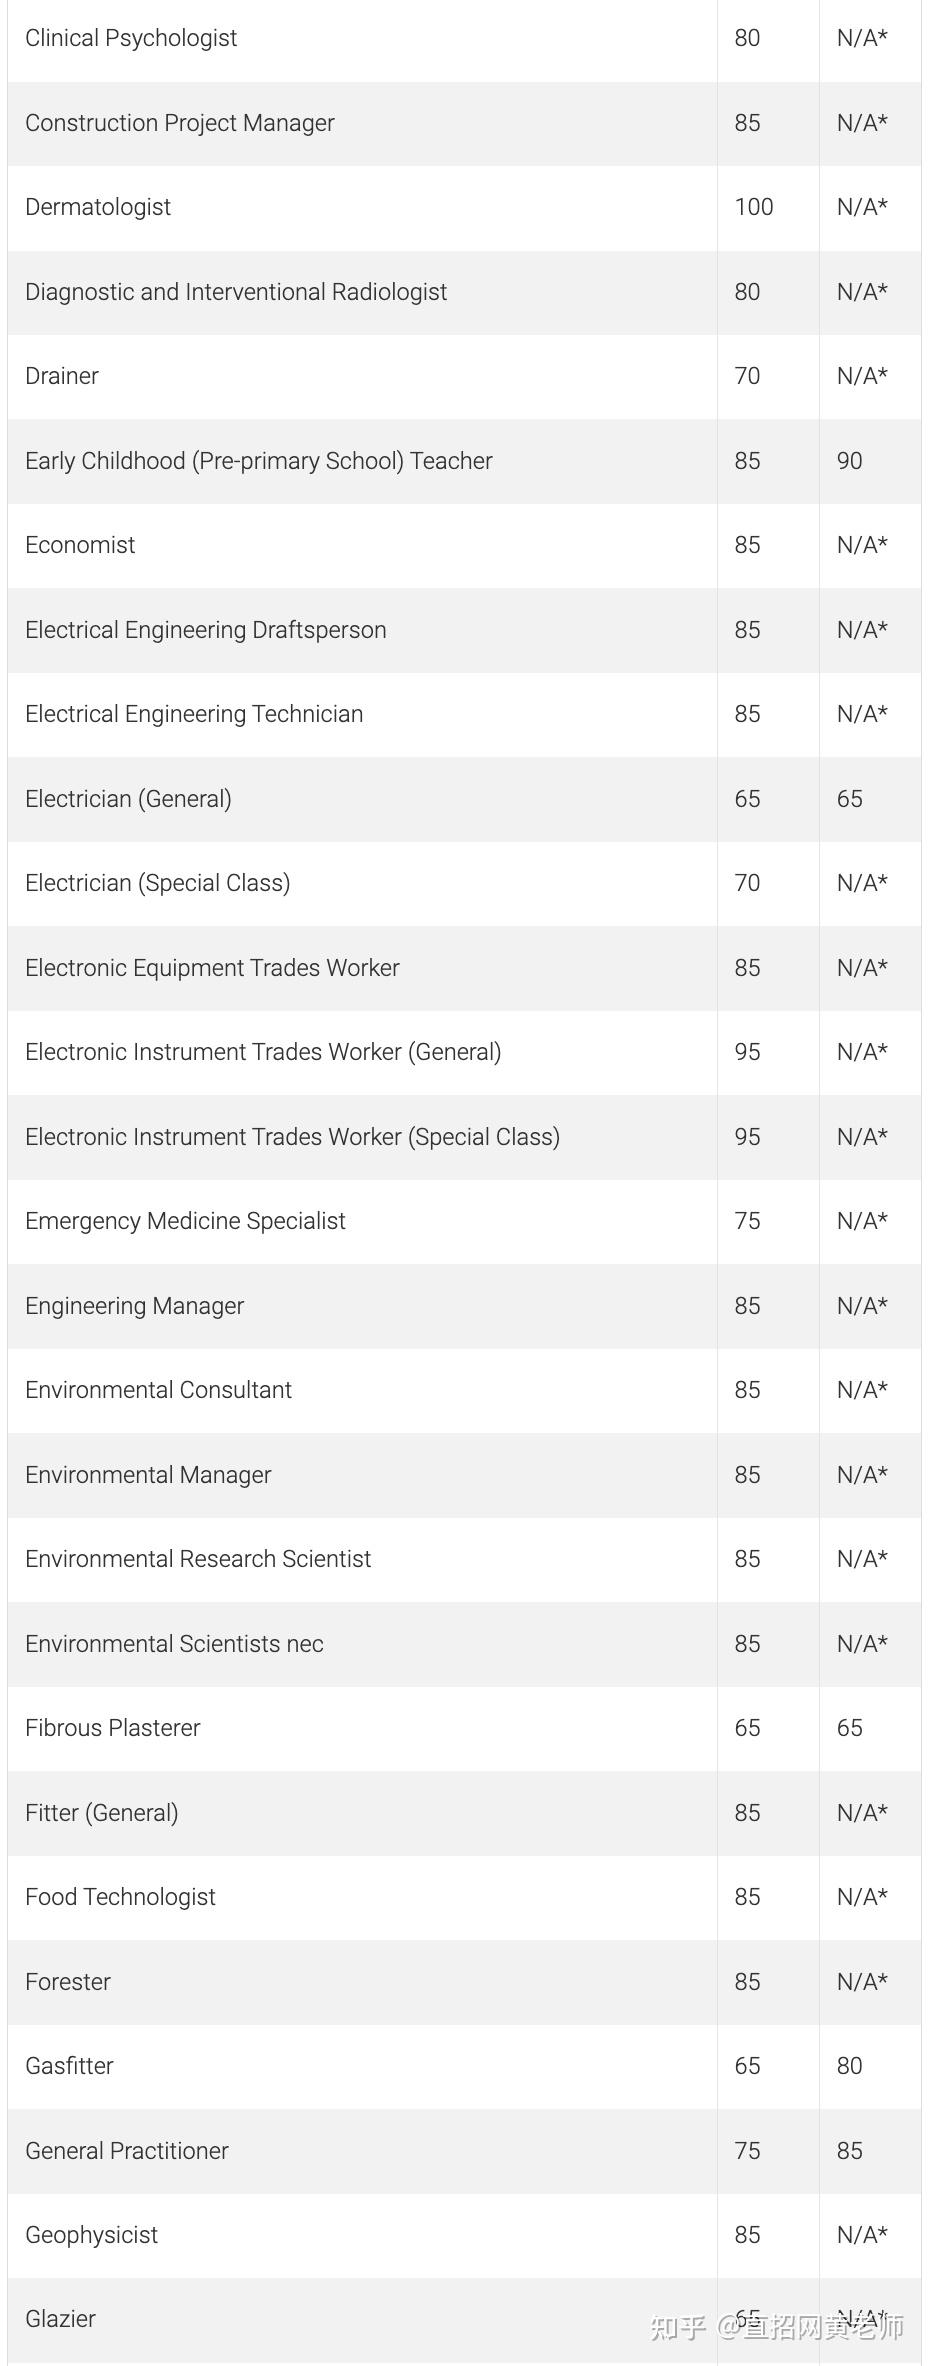This screenshot has width=928, height=2366.
Task: Click the Electrician (General) occupation name
Action: pyautogui.click(x=128, y=799)
